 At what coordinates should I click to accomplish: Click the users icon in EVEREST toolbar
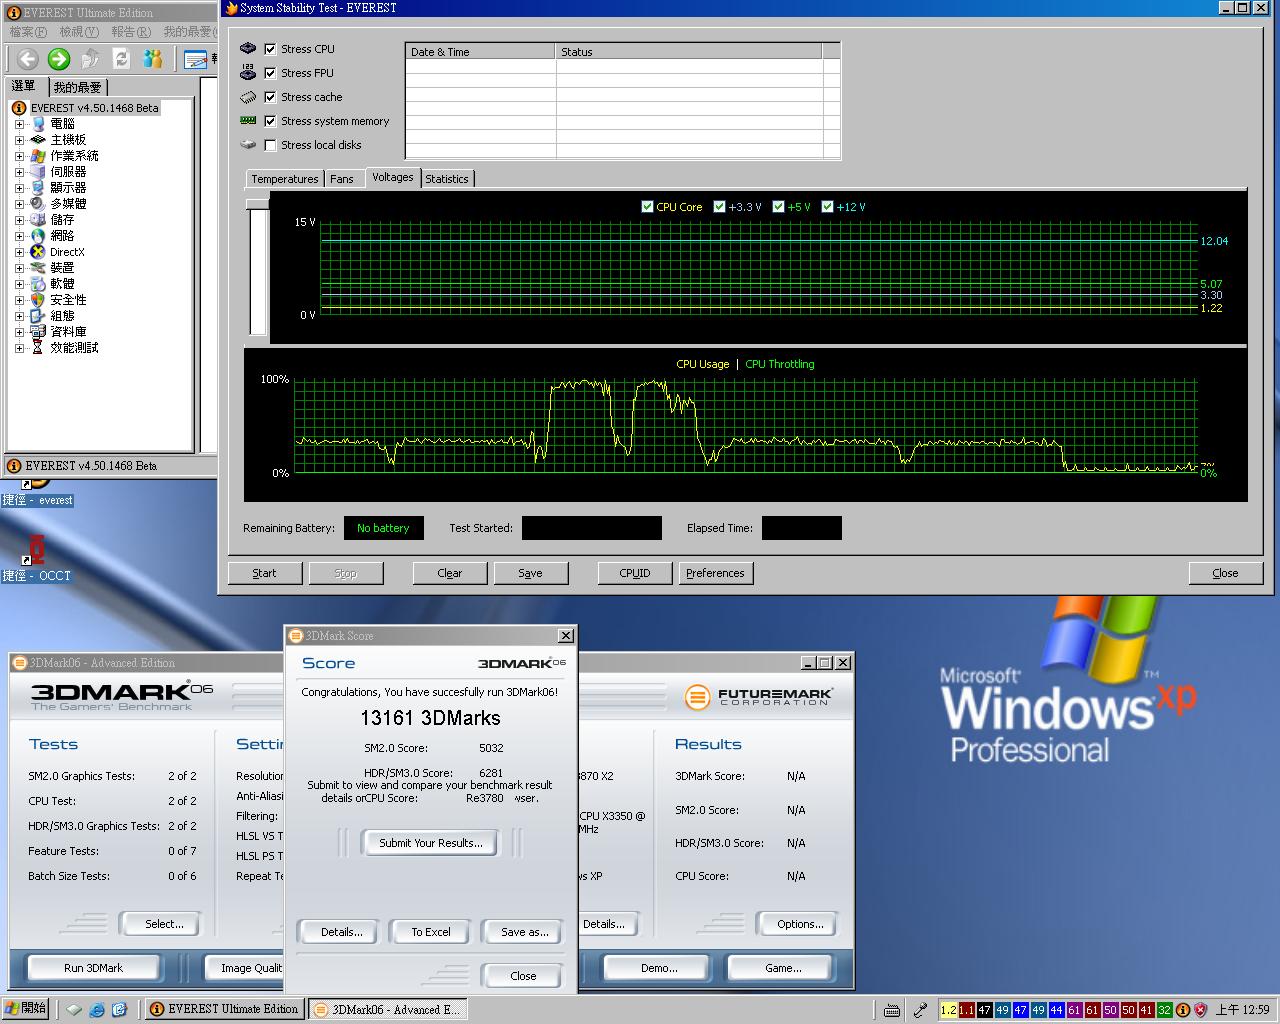[x=153, y=59]
